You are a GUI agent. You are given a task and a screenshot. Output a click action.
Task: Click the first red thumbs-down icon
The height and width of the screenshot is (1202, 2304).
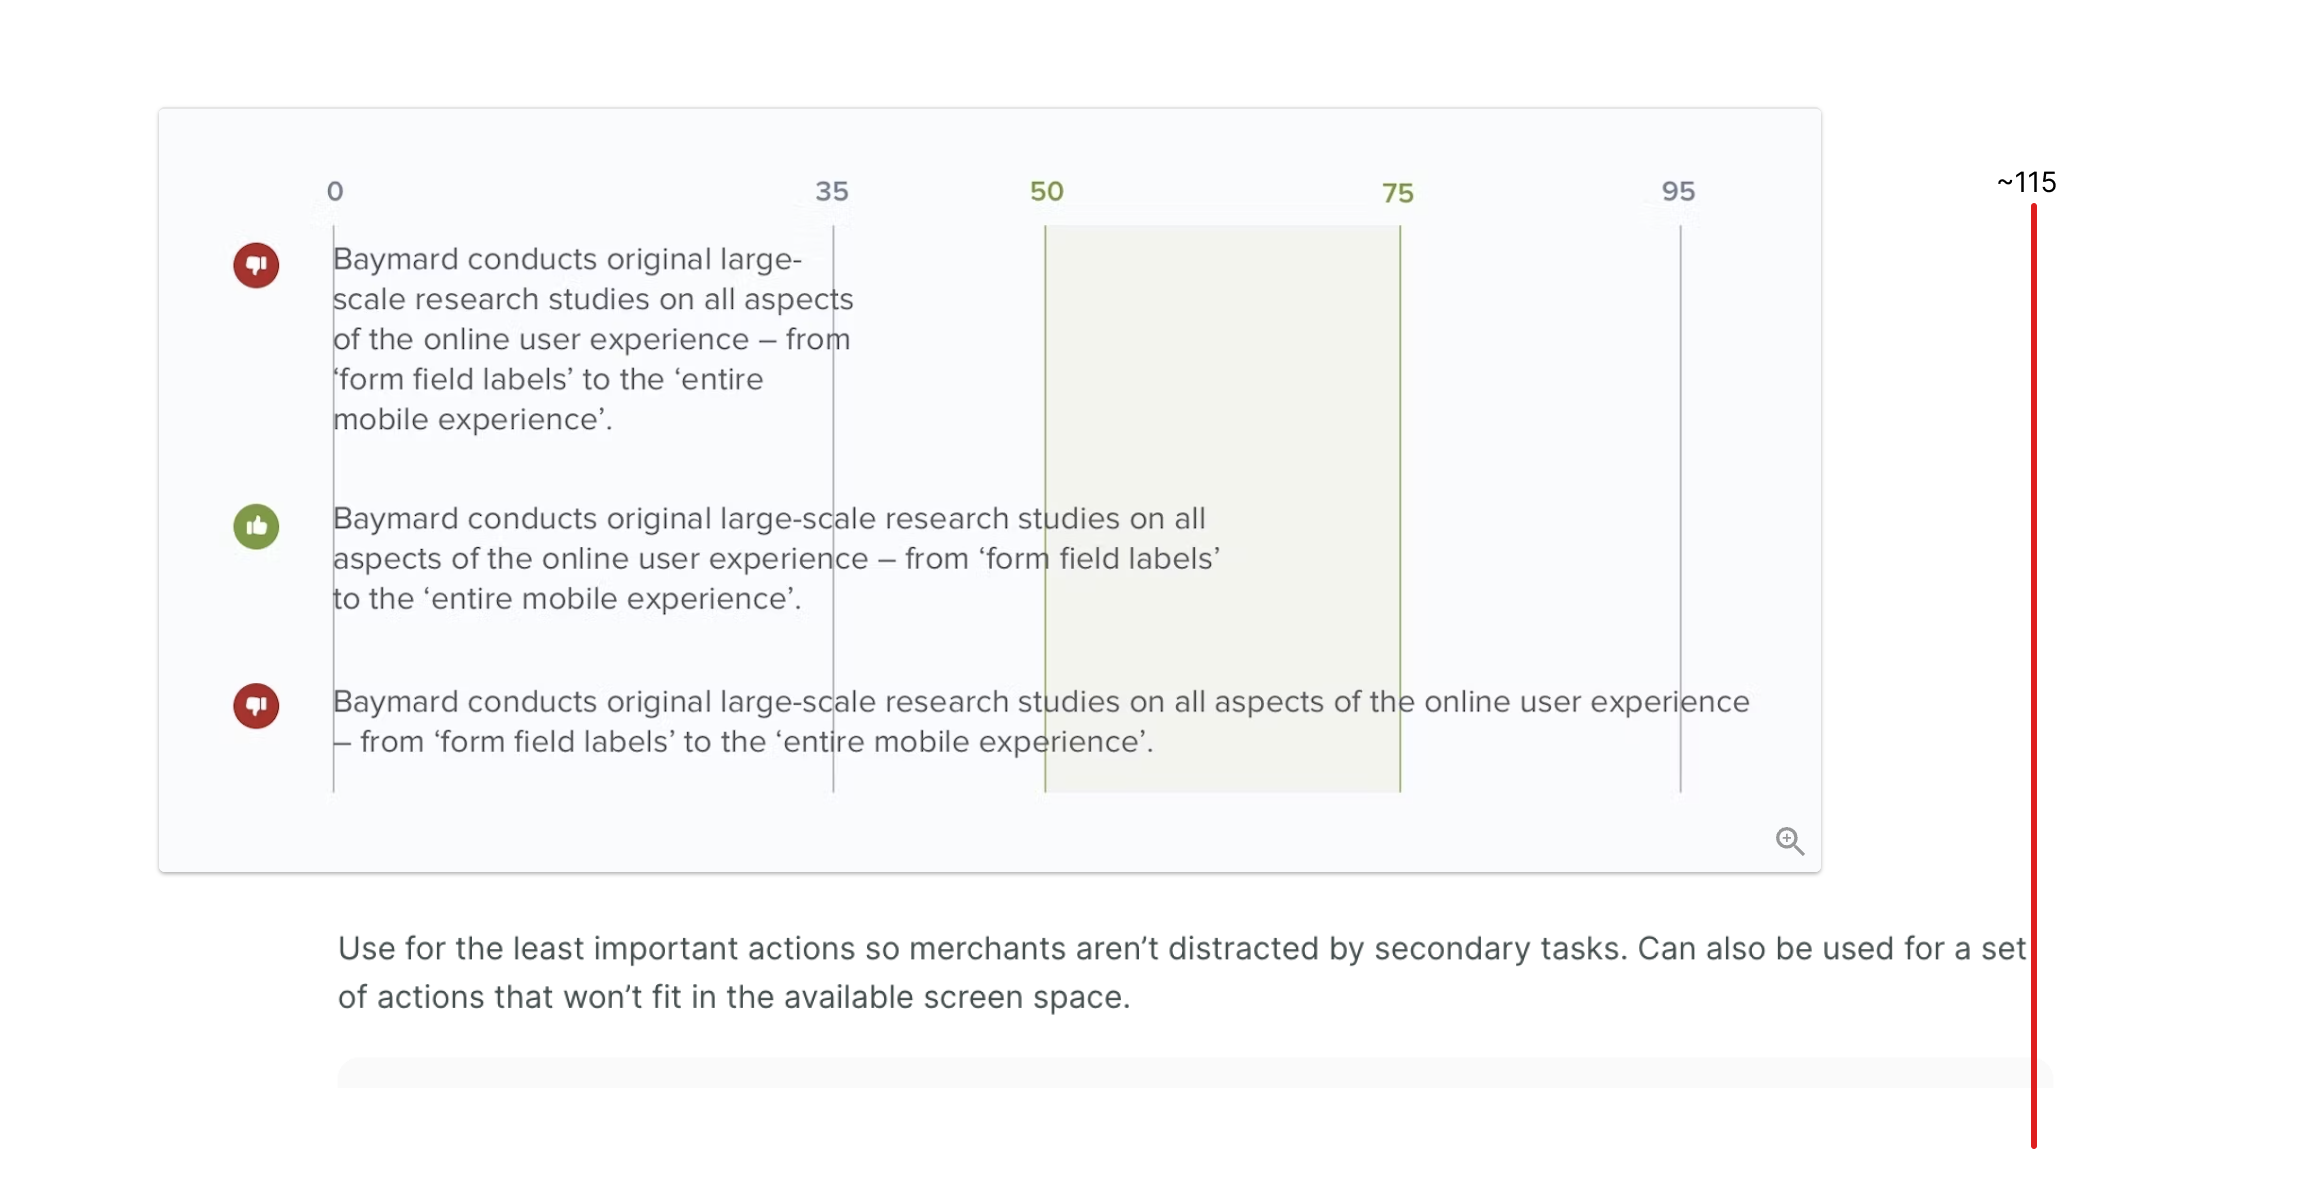256,265
